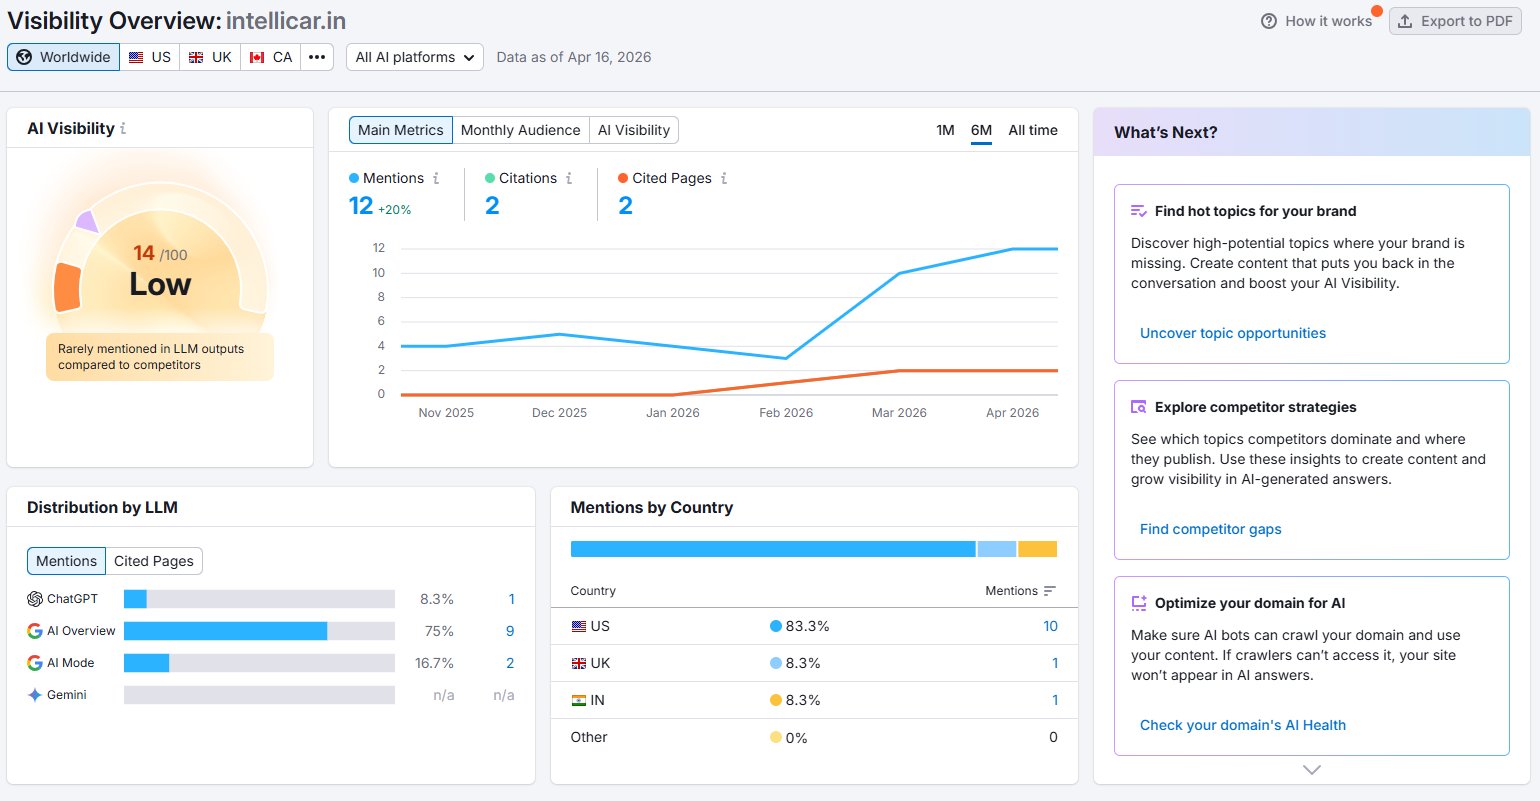Click the Gemini row label

tap(67, 695)
